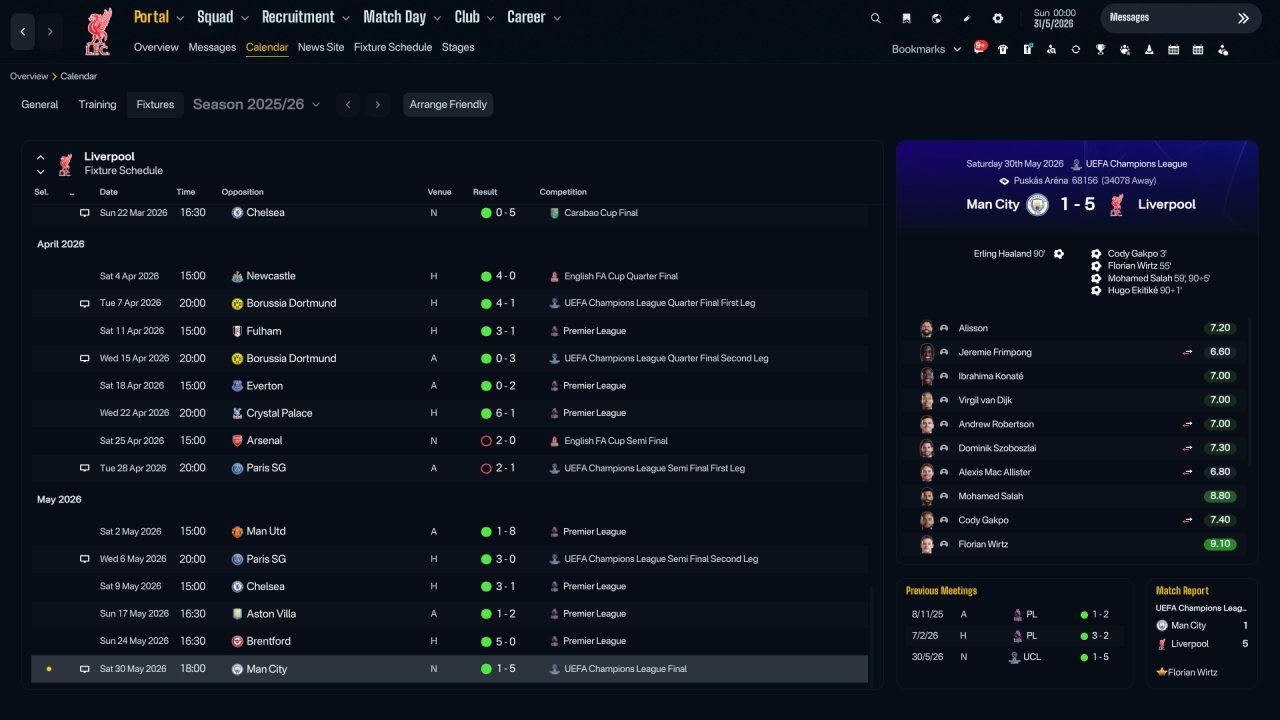Click the Arsenal club badge
Viewport: 1280px width, 720px height.
click(x=237, y=441)
